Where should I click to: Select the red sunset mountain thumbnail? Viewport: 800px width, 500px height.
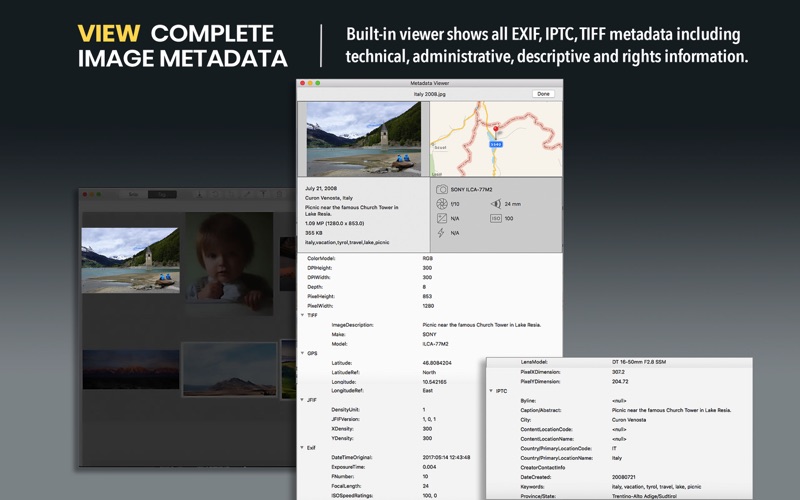click(131, 369)
